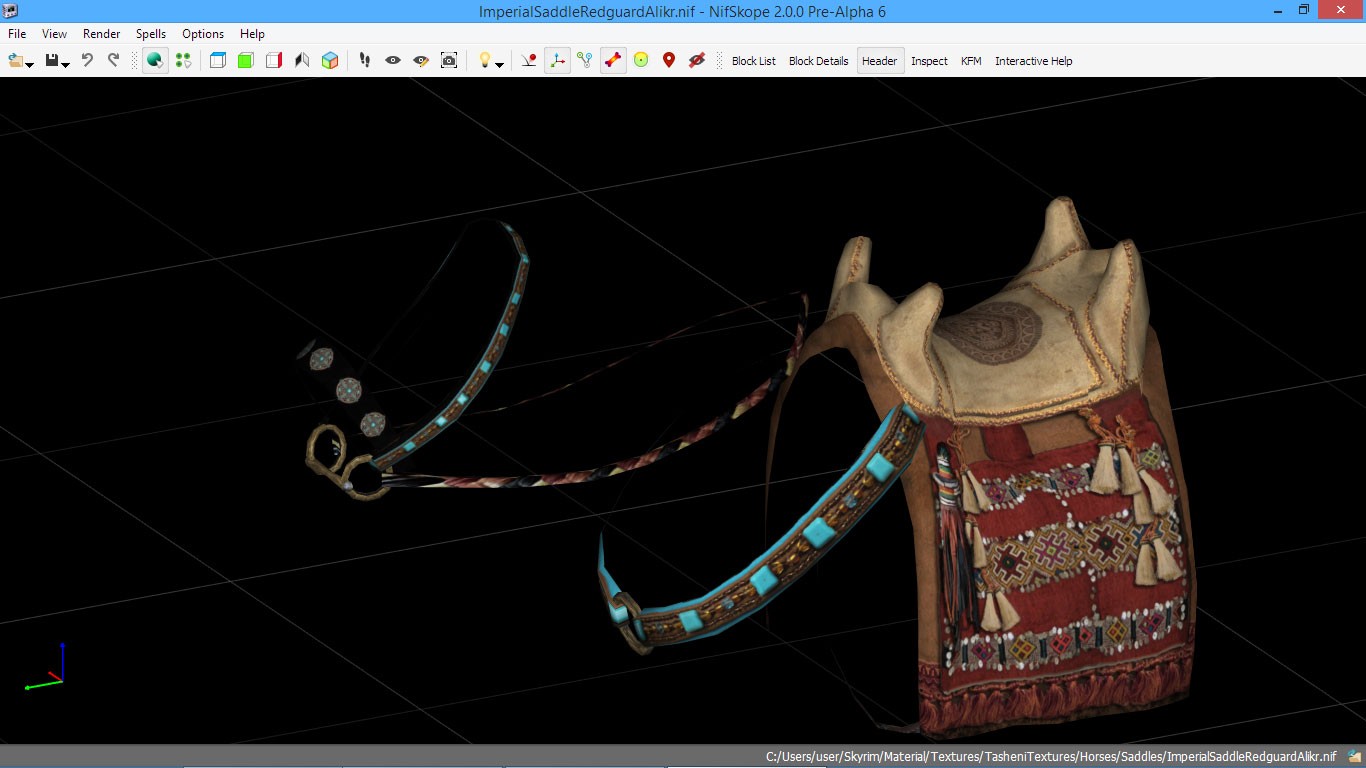Show the Block List panel
Screen dimensions: 1366x768
[753, 61]
